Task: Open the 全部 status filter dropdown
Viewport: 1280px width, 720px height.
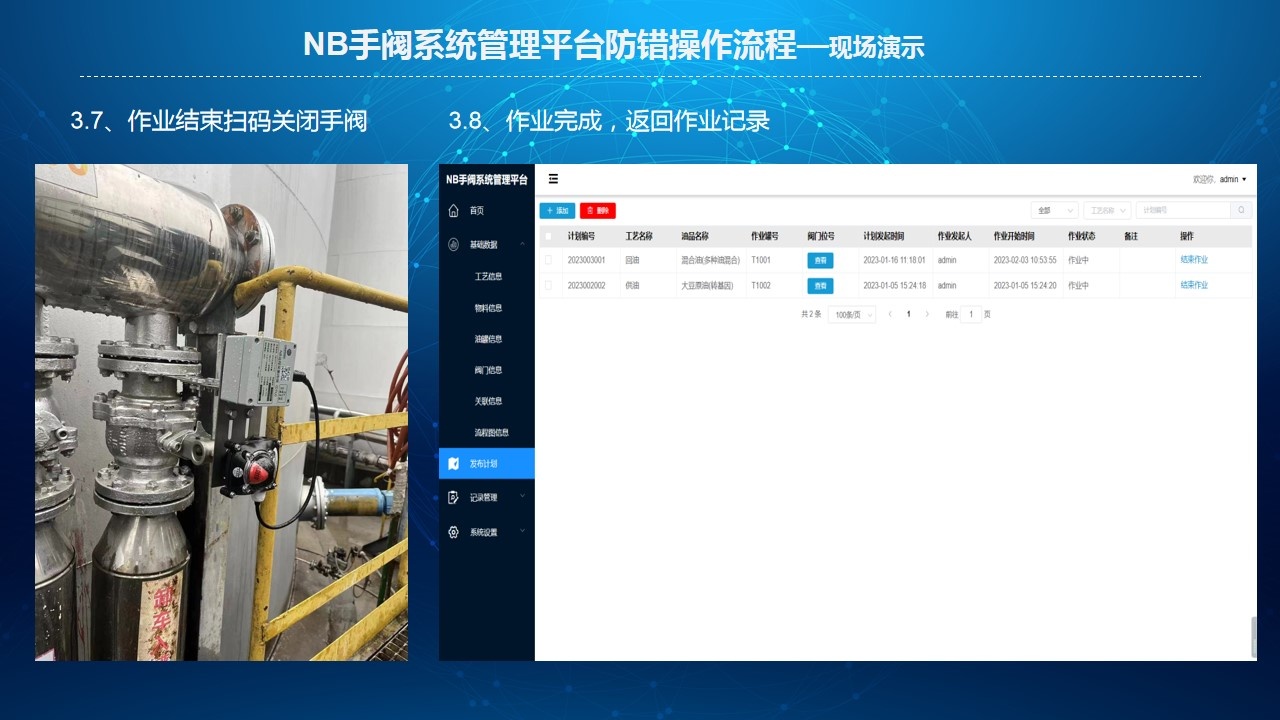Action: tap(1054, 211)
